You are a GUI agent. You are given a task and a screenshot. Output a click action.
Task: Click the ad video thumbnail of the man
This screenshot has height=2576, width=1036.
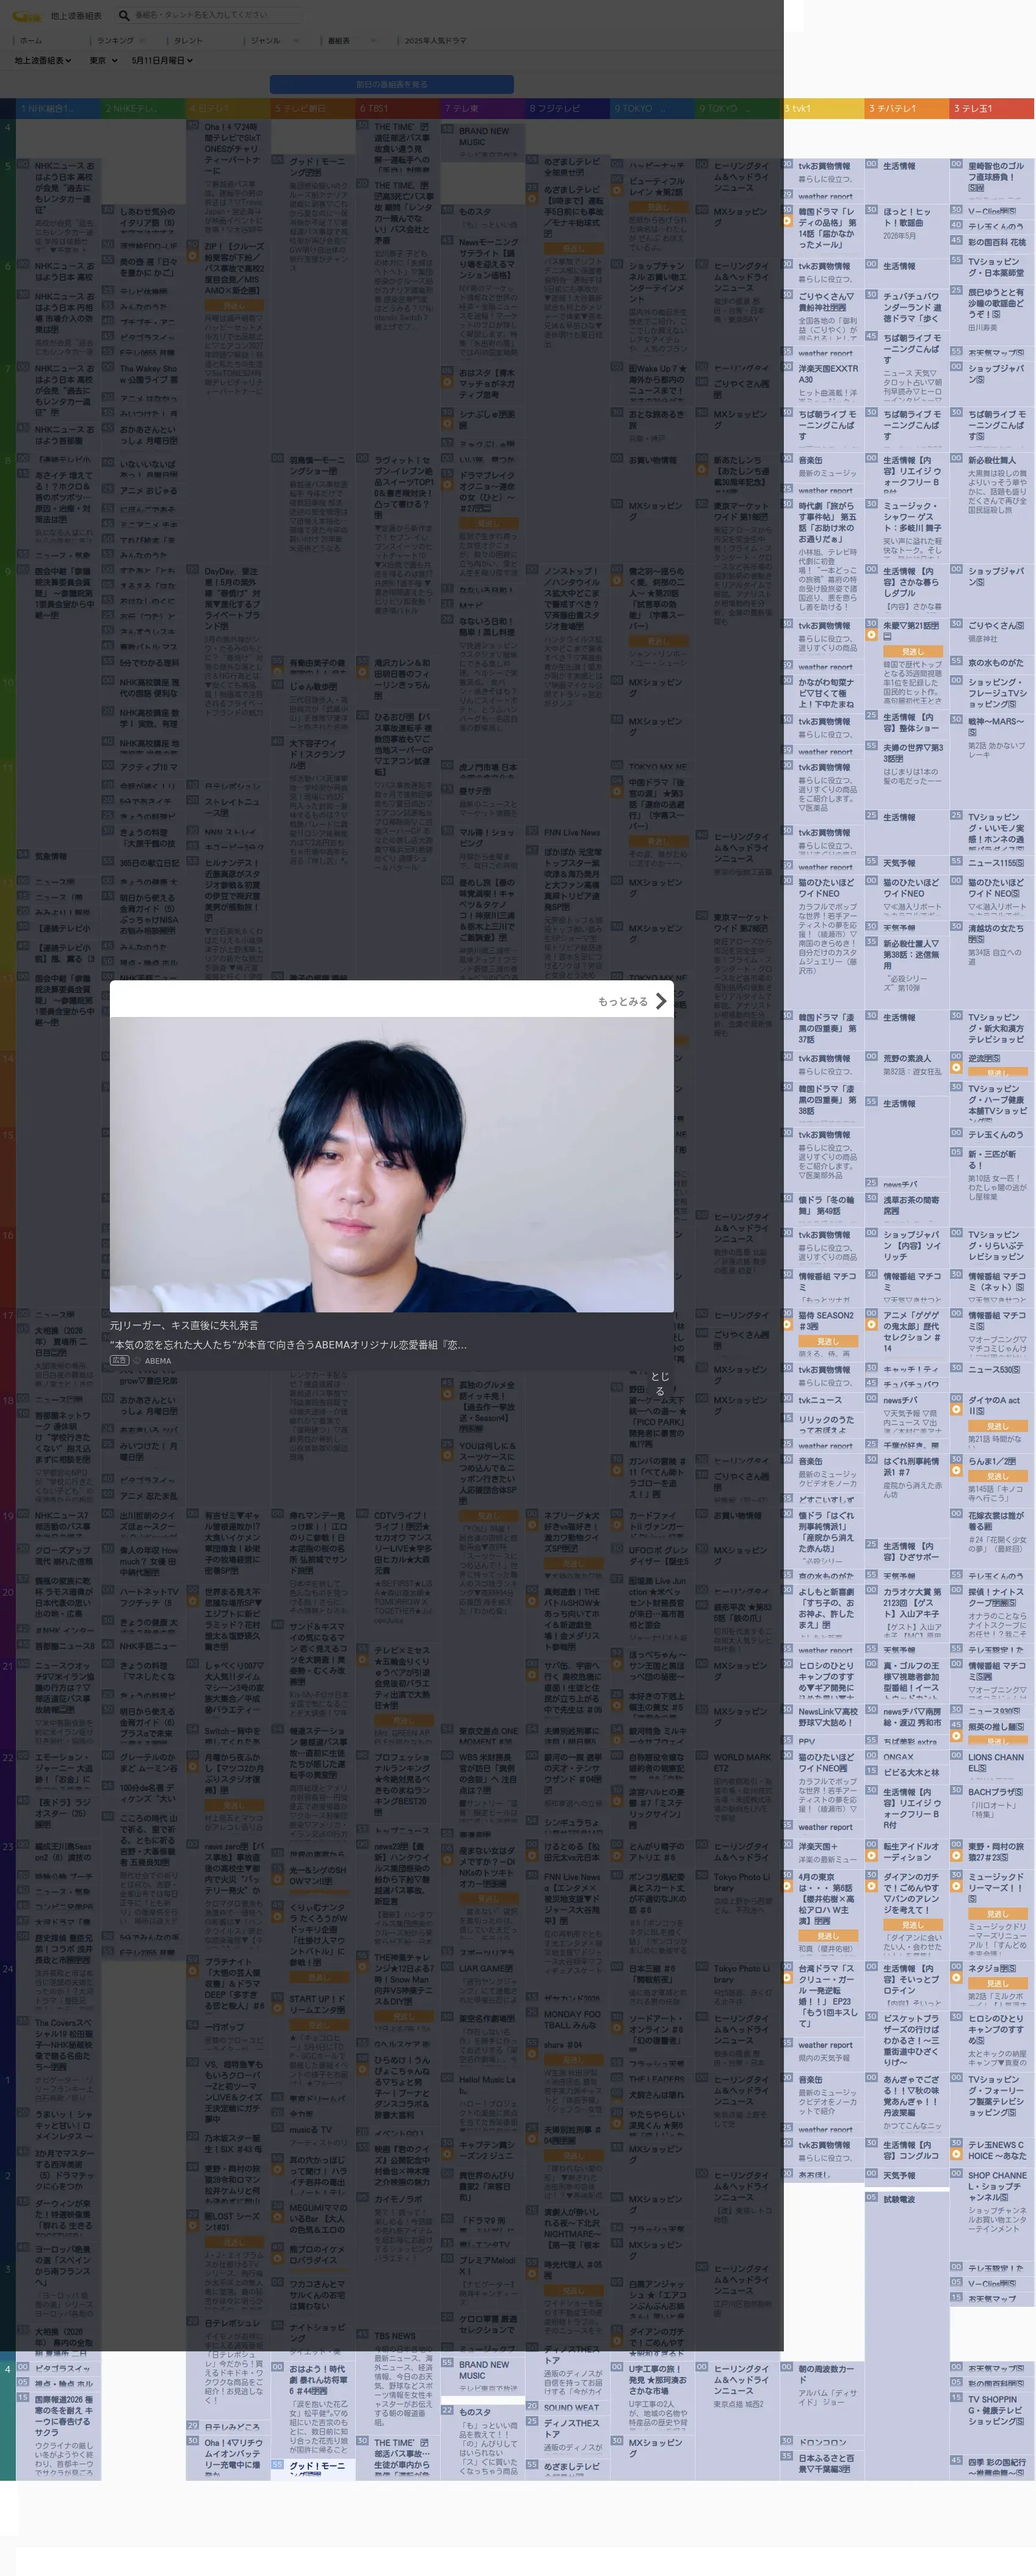(392, 1164)
